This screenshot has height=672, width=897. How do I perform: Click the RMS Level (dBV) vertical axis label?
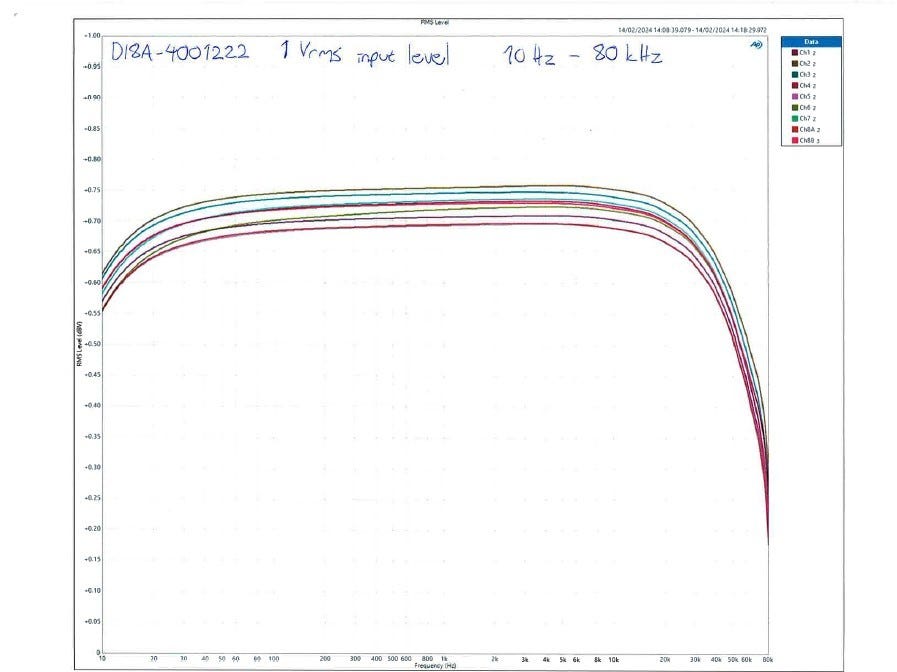coord(80,344)
